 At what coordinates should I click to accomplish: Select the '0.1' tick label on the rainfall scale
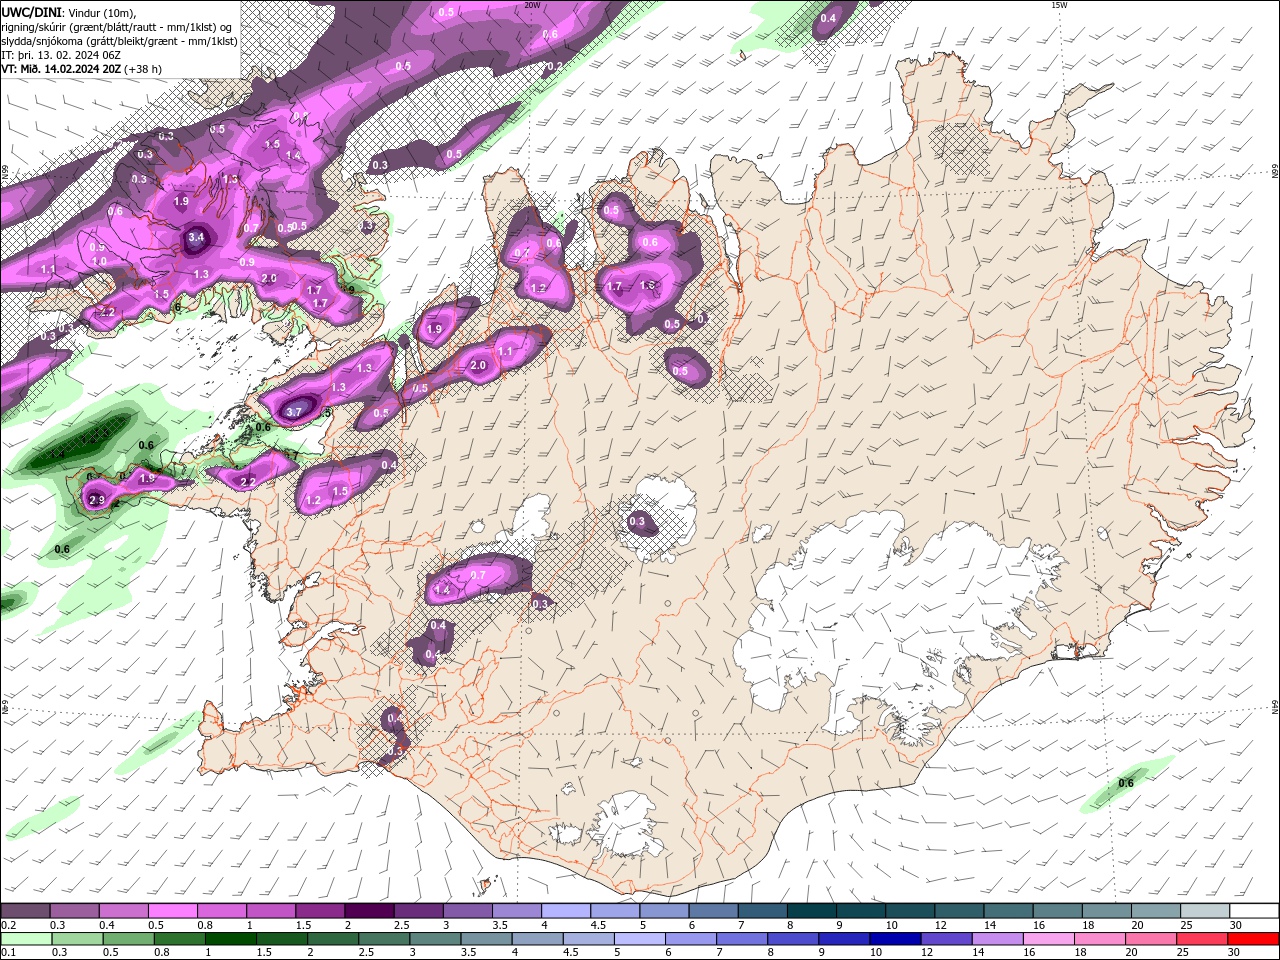coord(7,953)
